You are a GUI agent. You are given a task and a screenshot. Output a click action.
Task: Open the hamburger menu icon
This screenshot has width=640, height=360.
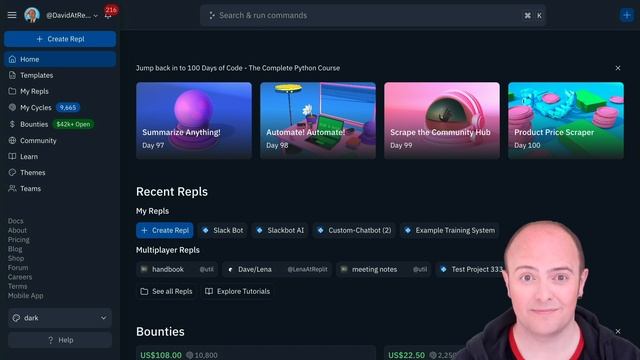coord(12,15)
